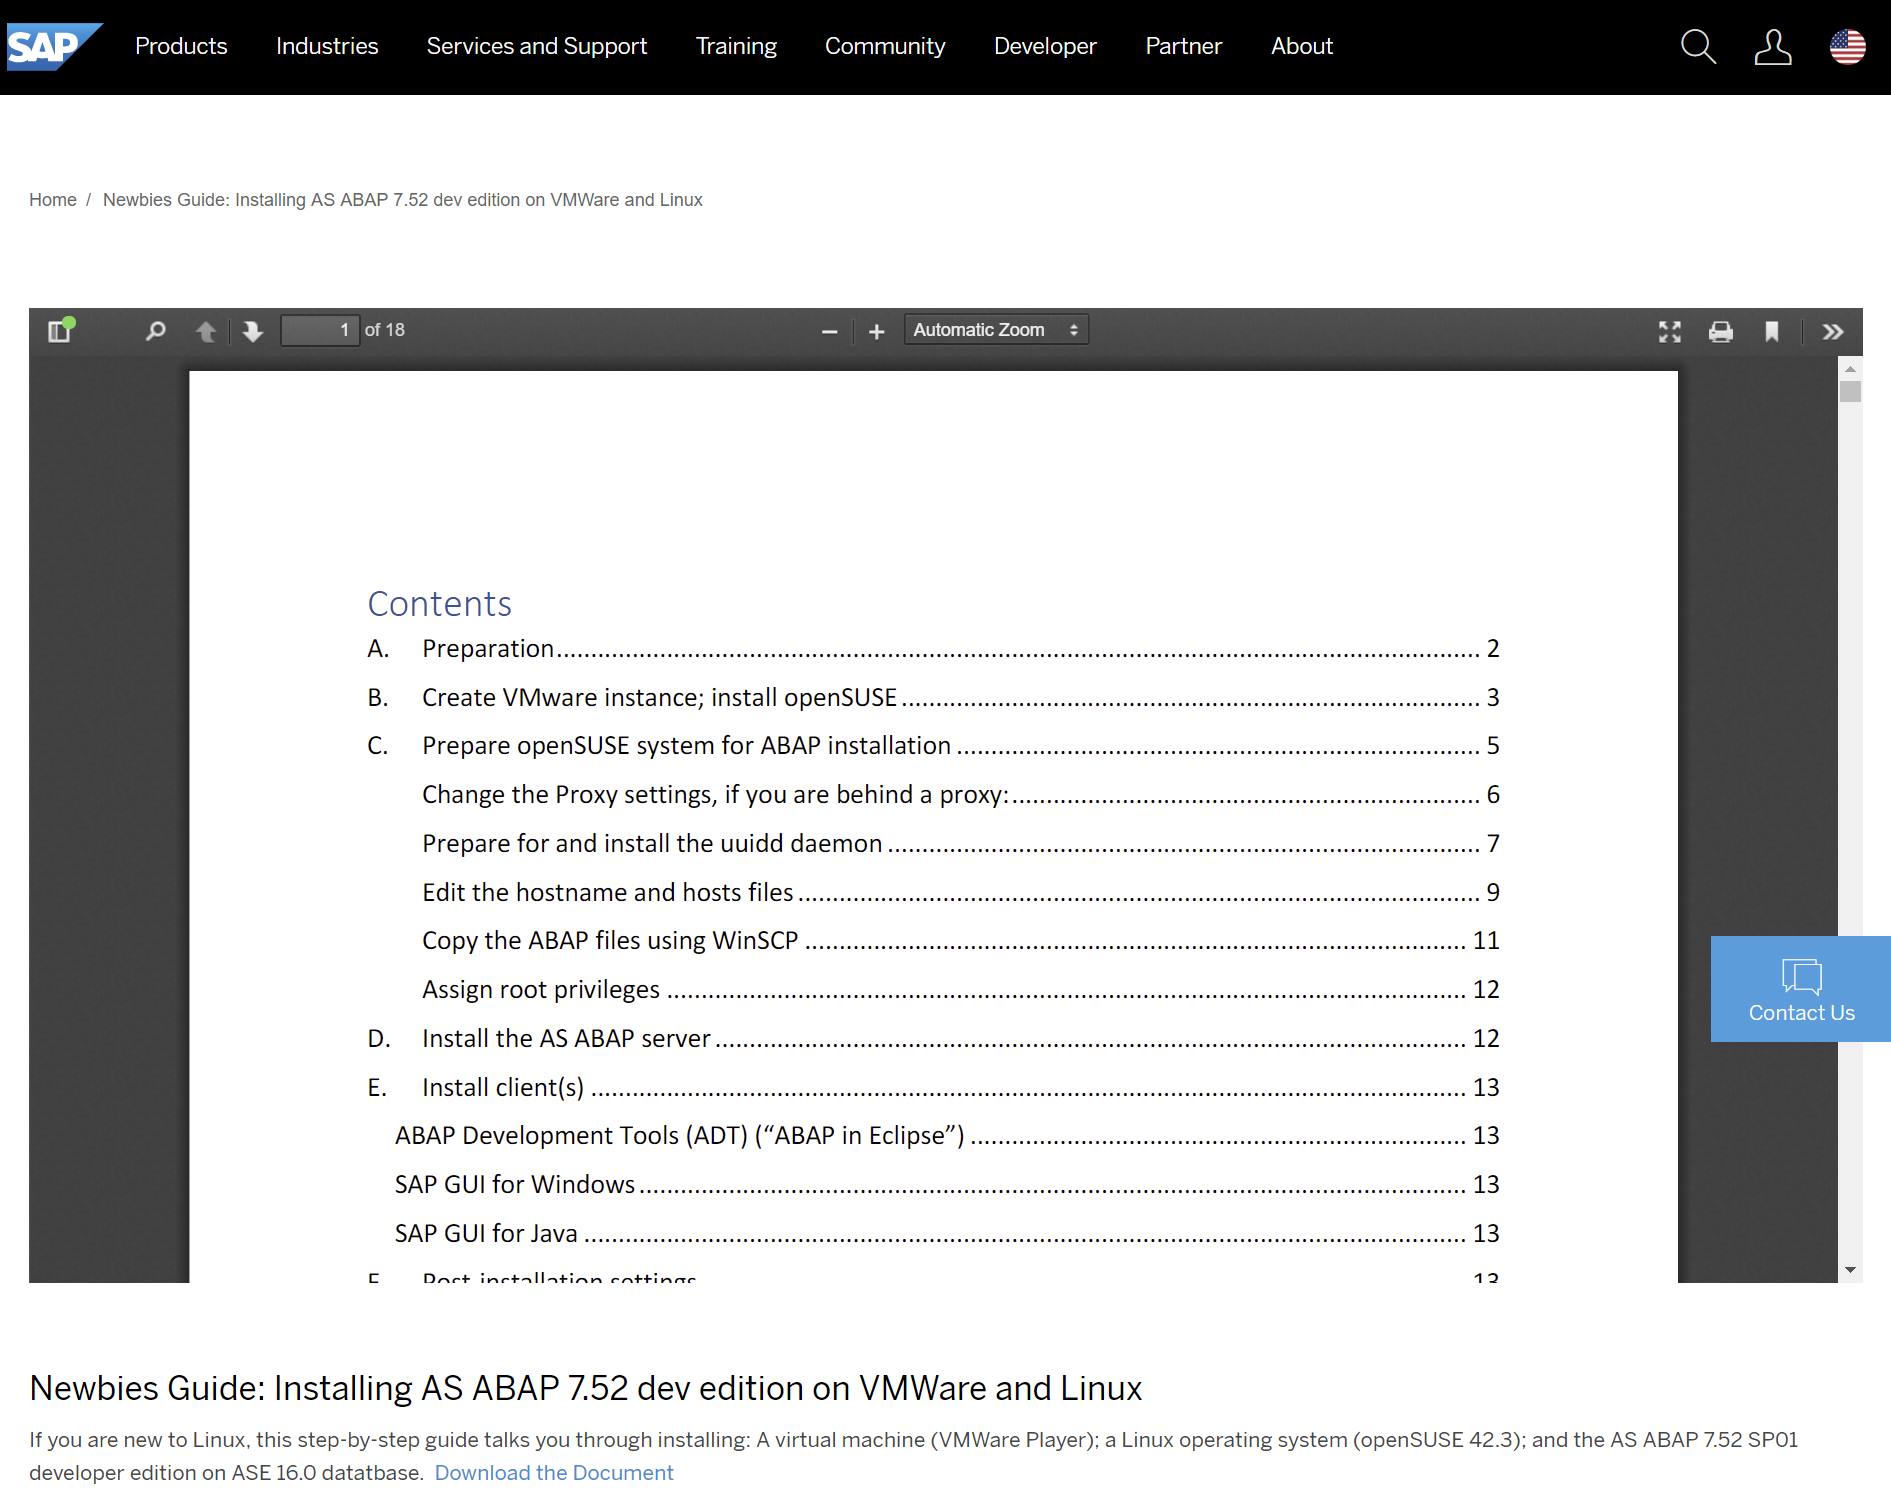Click the Contents heading in PDF
1891x1498 pixels.
tap(440, 604)
